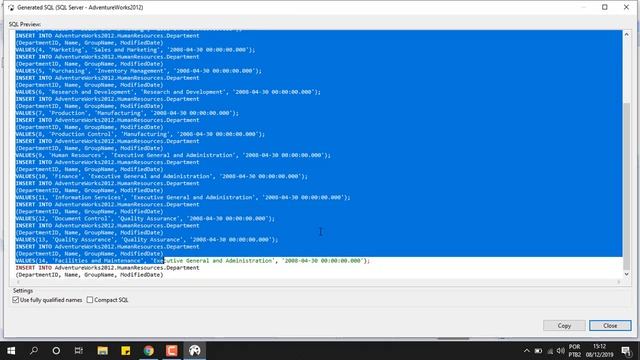Open Cortana circle icon on taskbar
The height and width of the screenshot is (360, 640).
click(56, 351)
